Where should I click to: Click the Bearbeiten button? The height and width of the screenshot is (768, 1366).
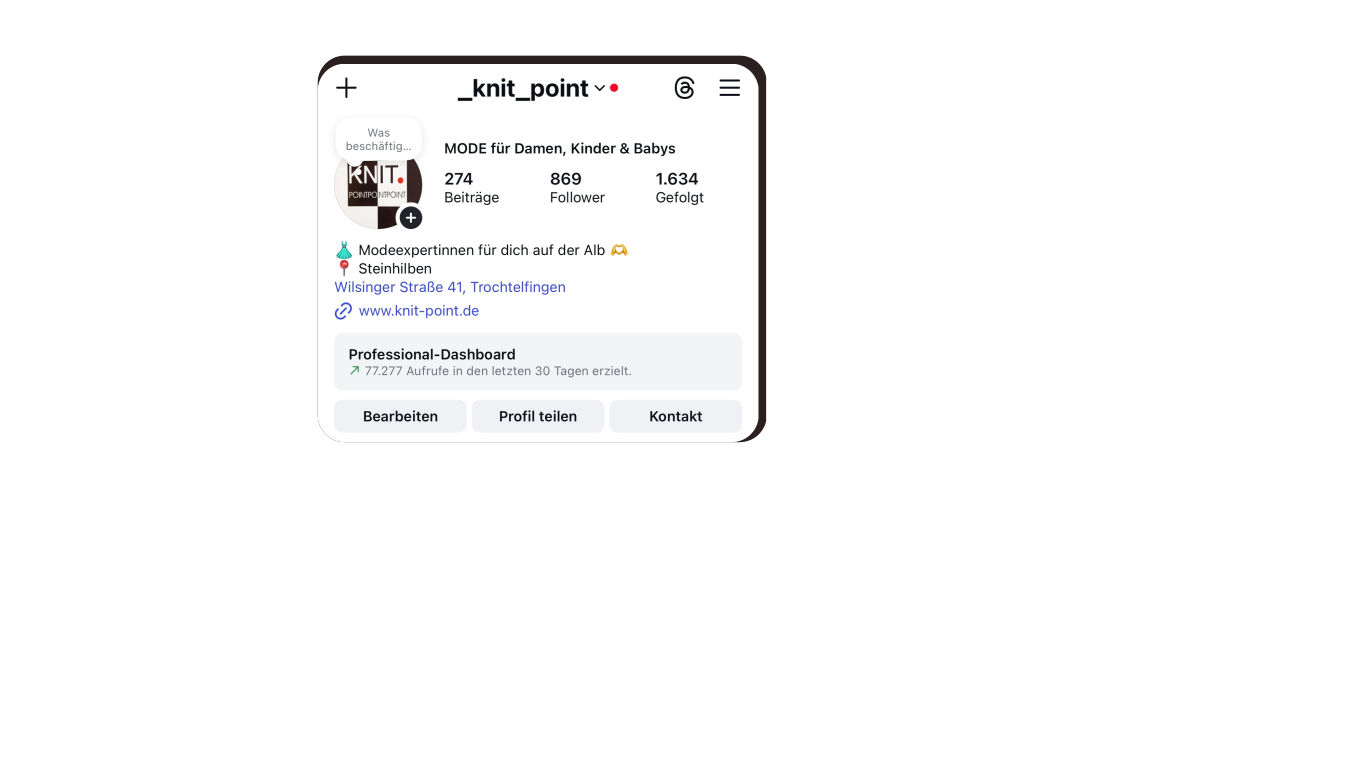click(400, 416)
